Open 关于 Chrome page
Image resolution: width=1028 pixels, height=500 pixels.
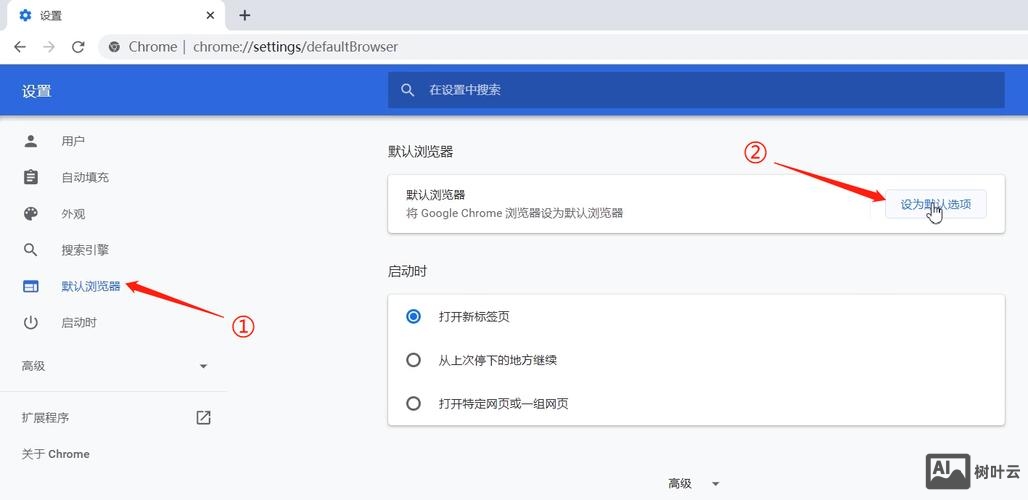coord(56,453)
